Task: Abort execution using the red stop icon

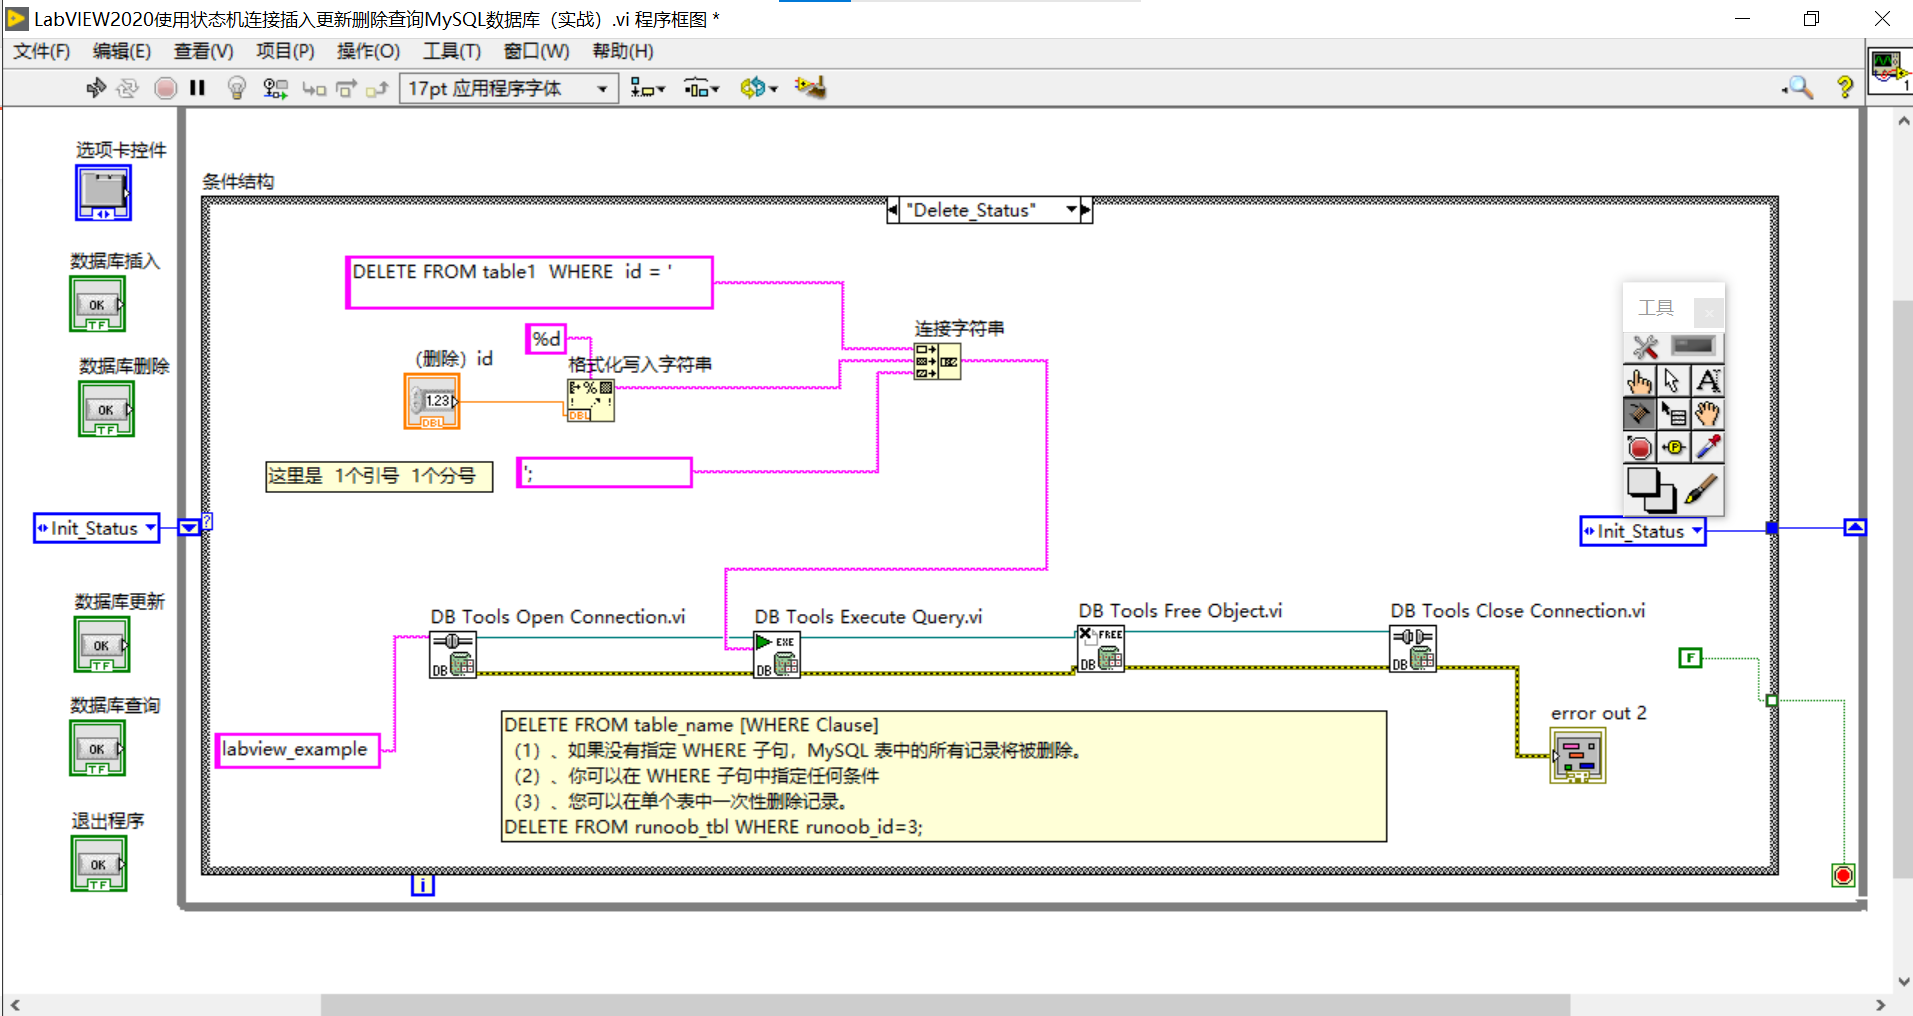Action: pos(165,88)
